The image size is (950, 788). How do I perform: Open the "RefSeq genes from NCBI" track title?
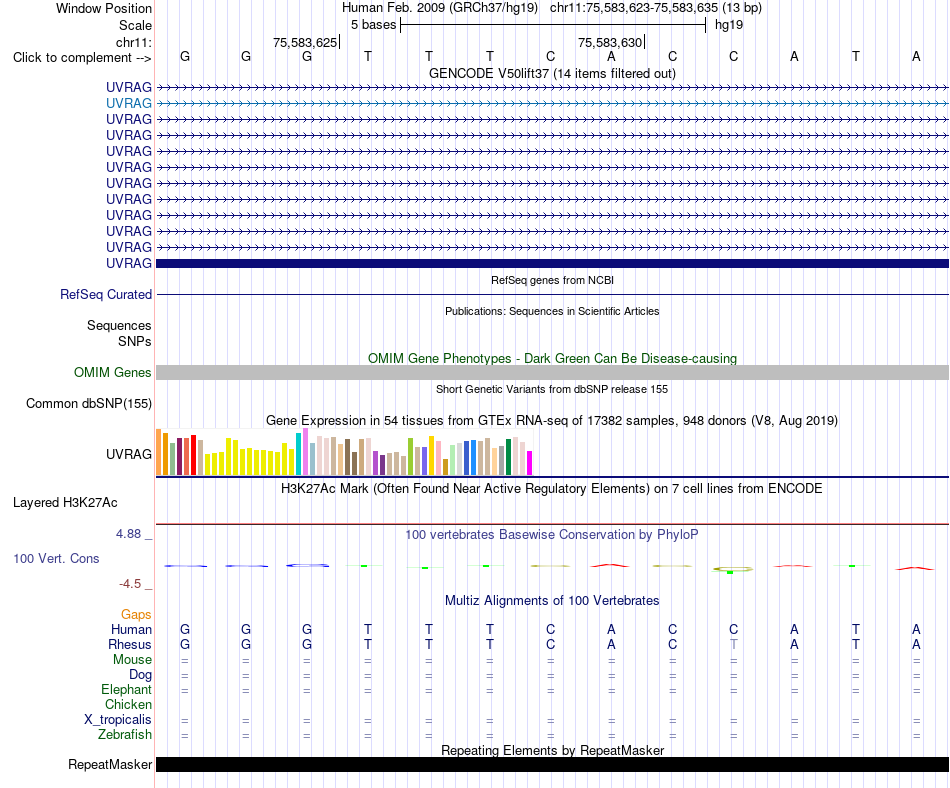pos(552,280)
